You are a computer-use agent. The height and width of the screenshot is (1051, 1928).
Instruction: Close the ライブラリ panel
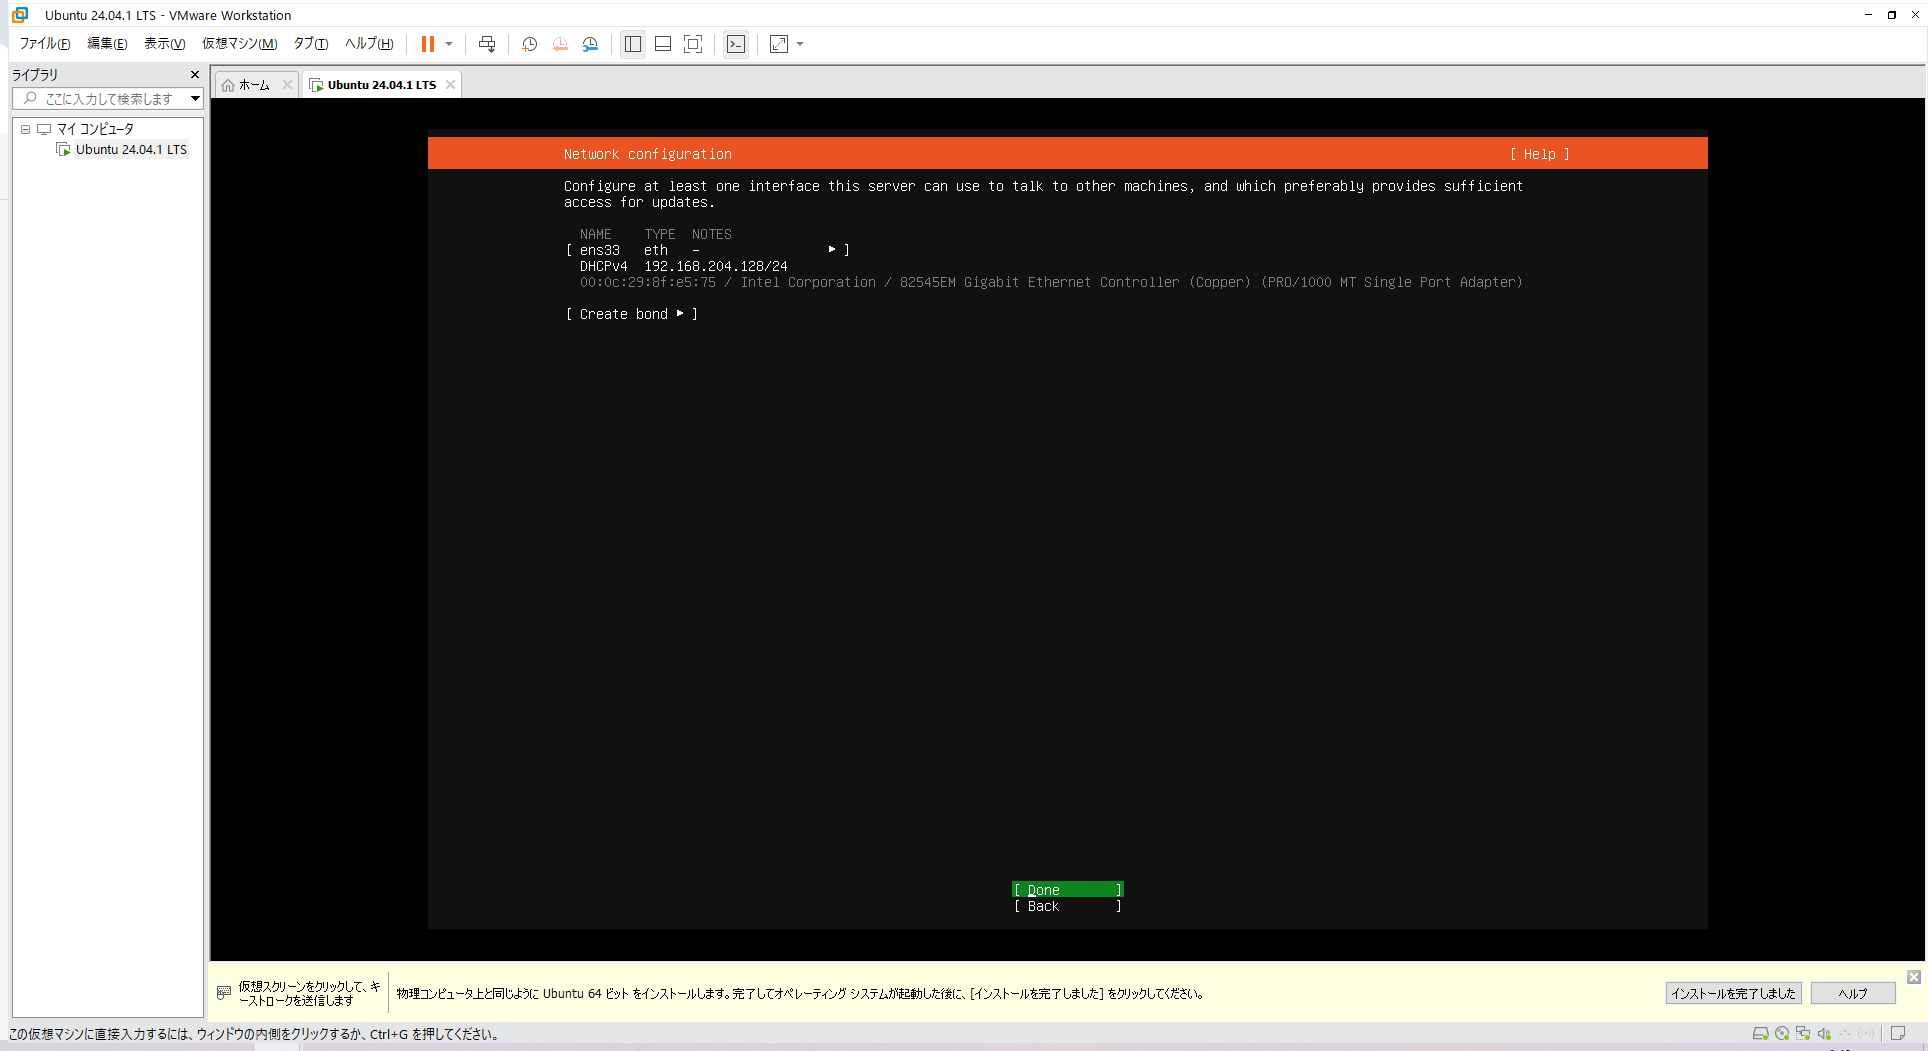(195, 75)
